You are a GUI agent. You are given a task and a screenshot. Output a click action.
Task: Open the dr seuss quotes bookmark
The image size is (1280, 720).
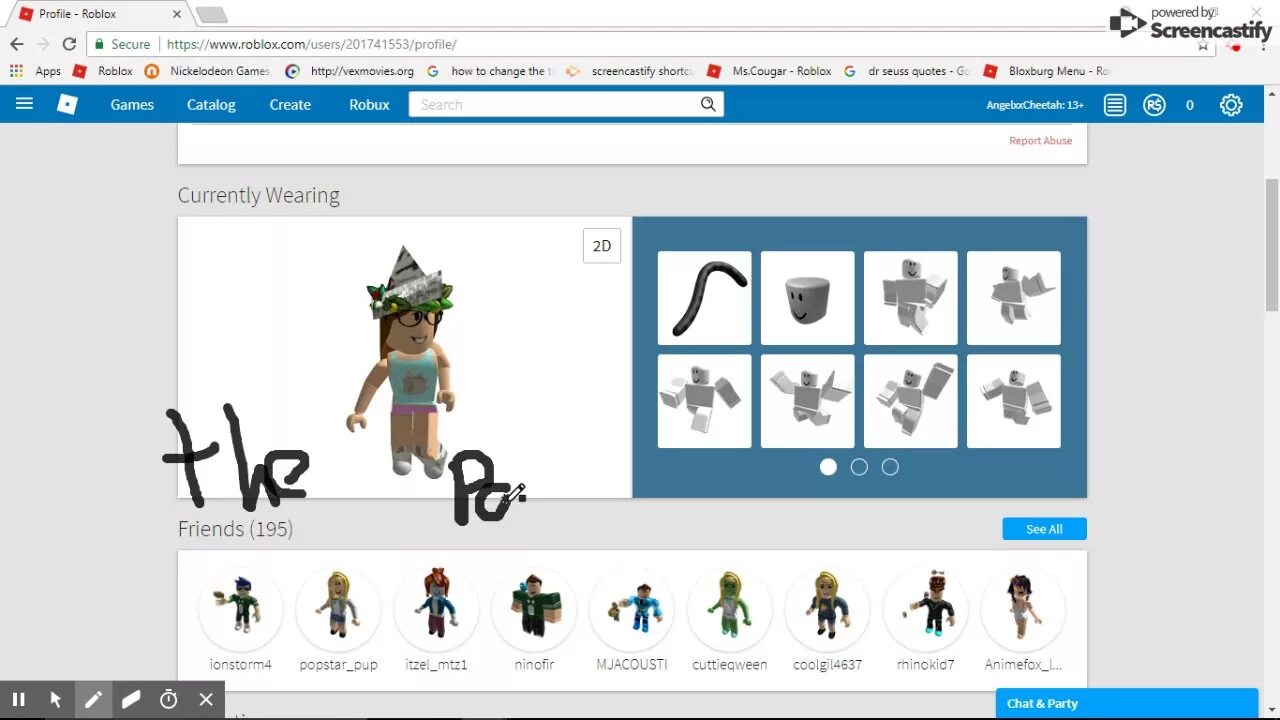[907, 71]
